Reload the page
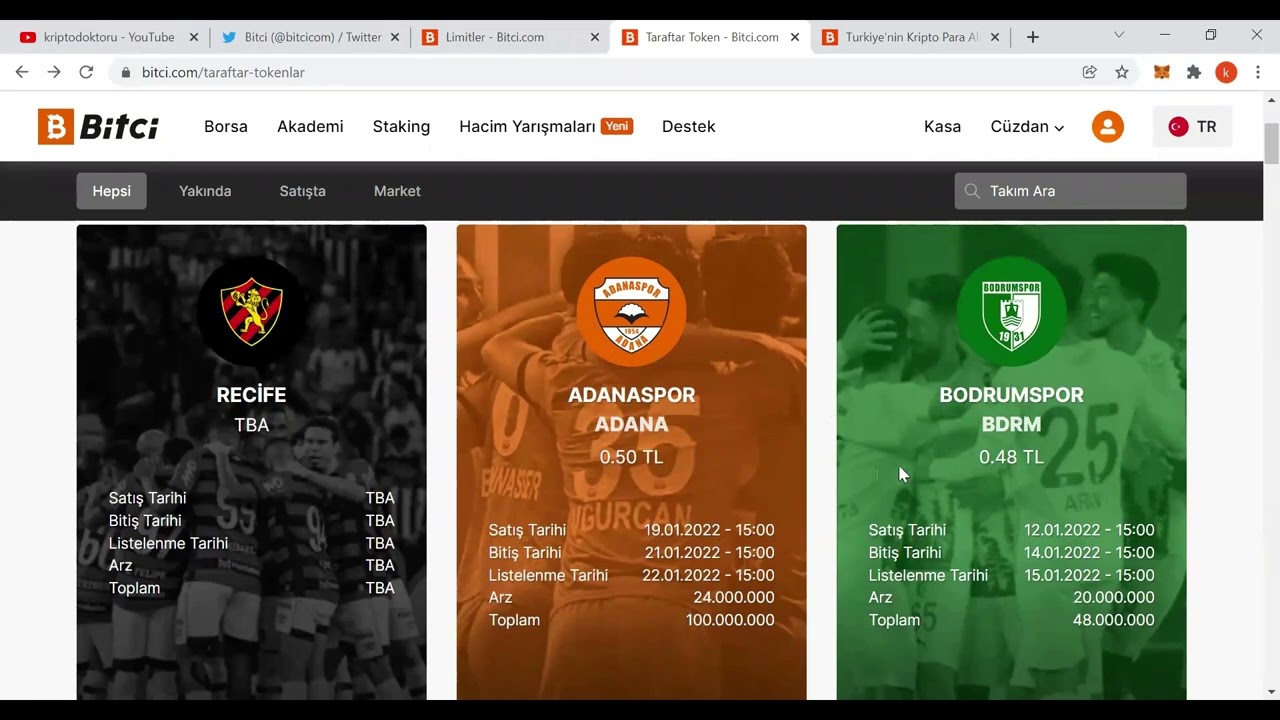This screenshot has width=1280, height=720. click(x=86, y=72)
